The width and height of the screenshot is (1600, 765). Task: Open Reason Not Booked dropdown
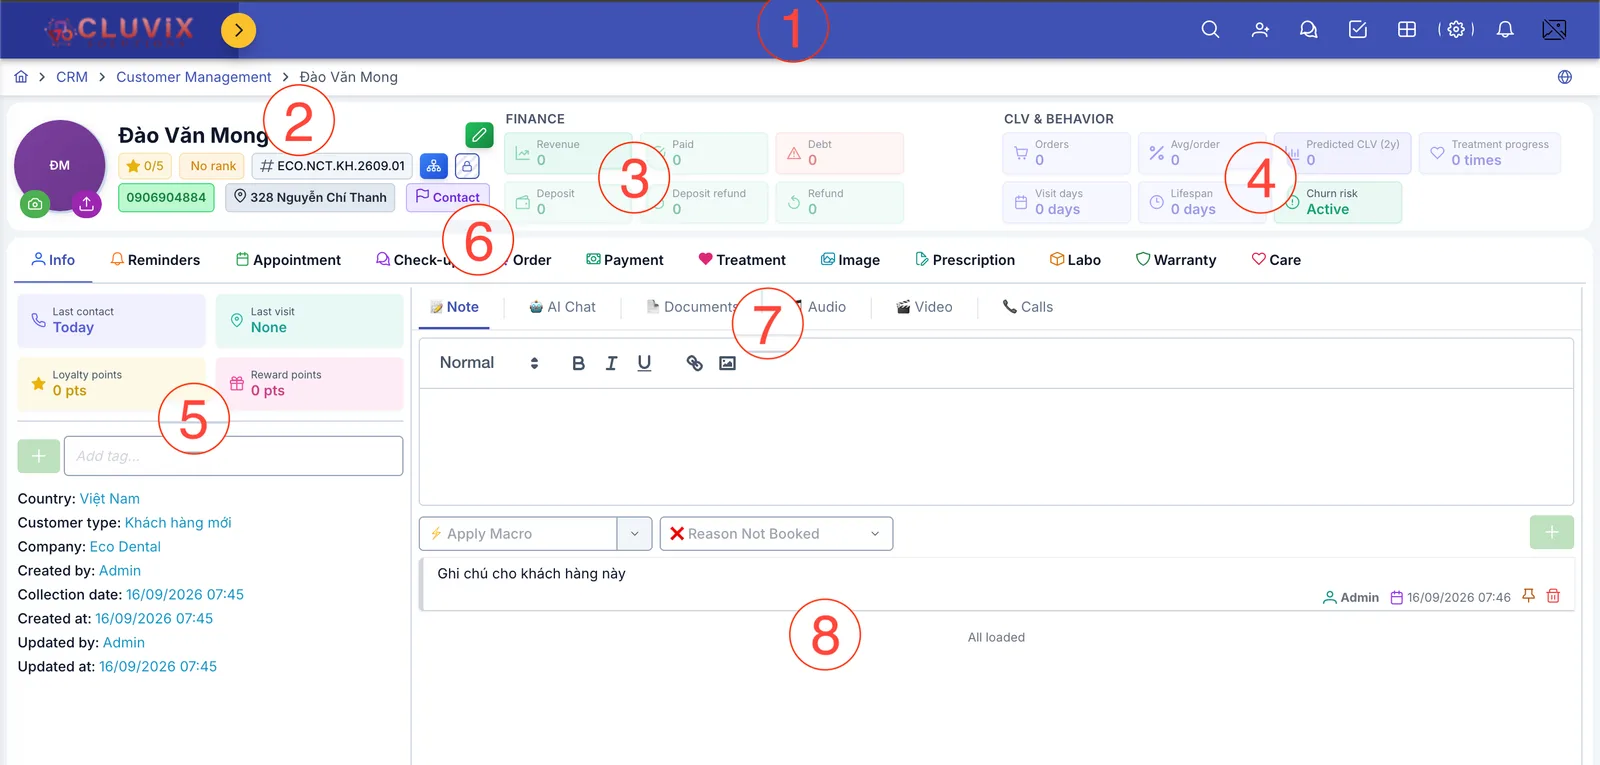(x=776, y=534)
